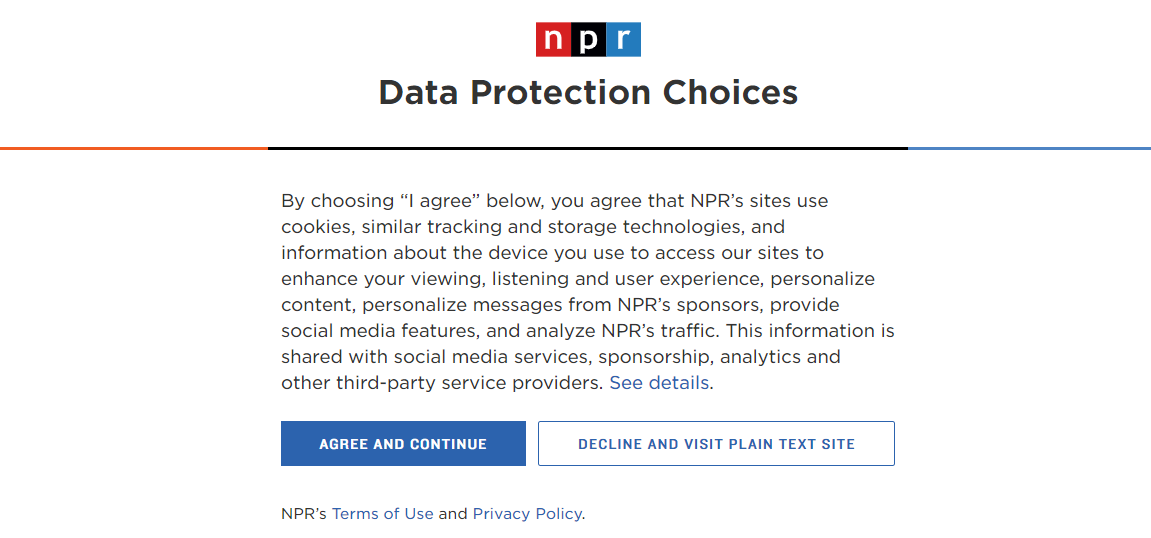Viewport: 1151px width, 538px height.
Task: Open the See details link
Action: click(x=659, y=383)
